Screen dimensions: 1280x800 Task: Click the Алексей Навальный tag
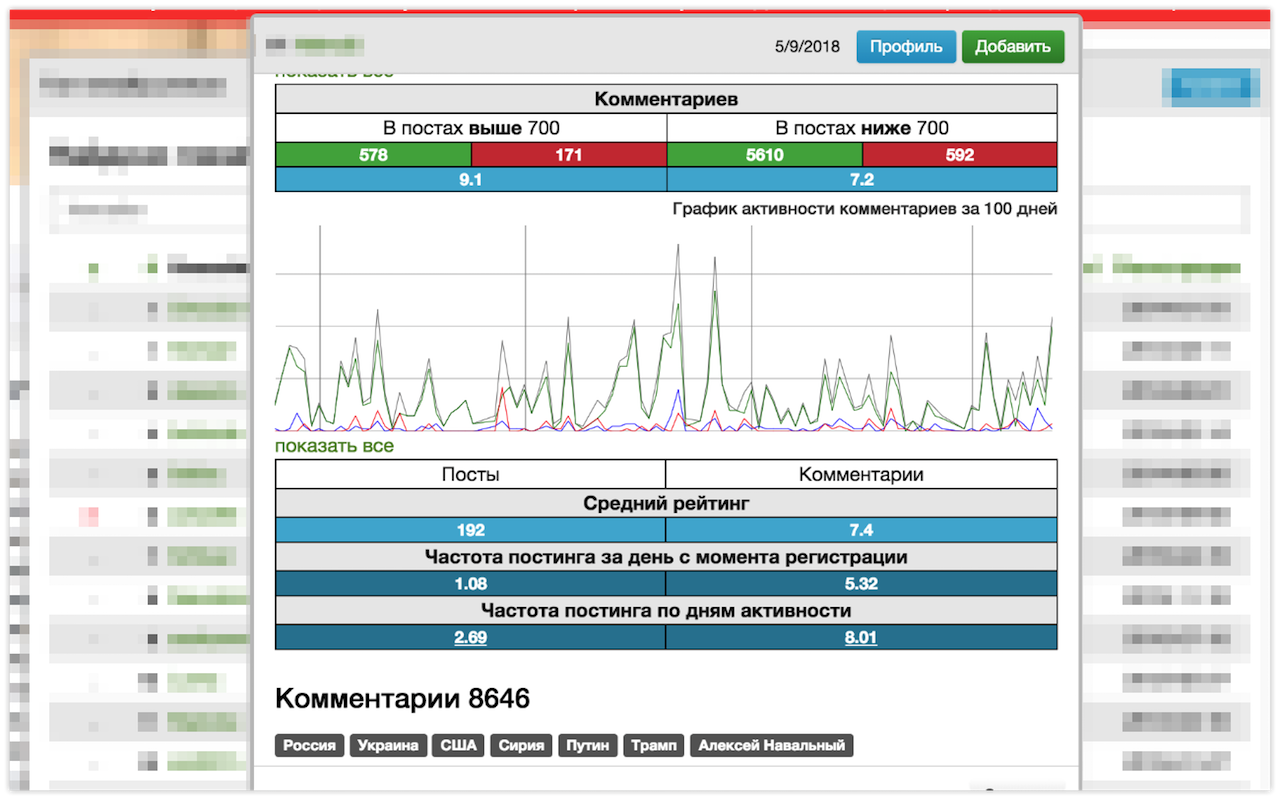coord(771,745)
